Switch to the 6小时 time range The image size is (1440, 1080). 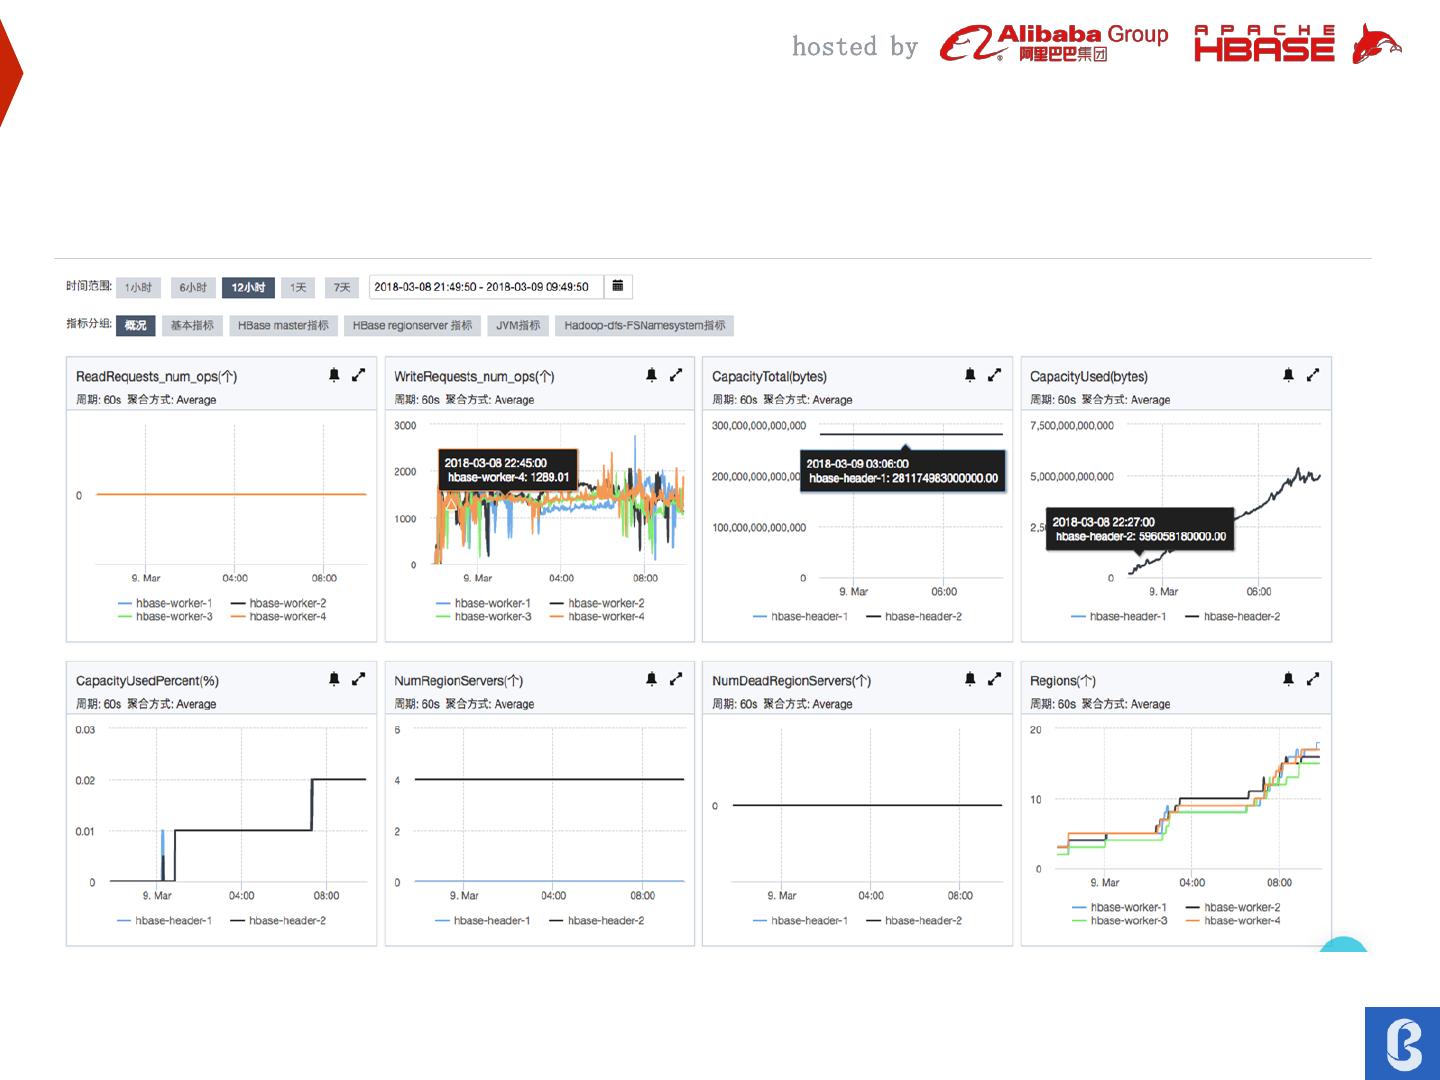[193, 288]
